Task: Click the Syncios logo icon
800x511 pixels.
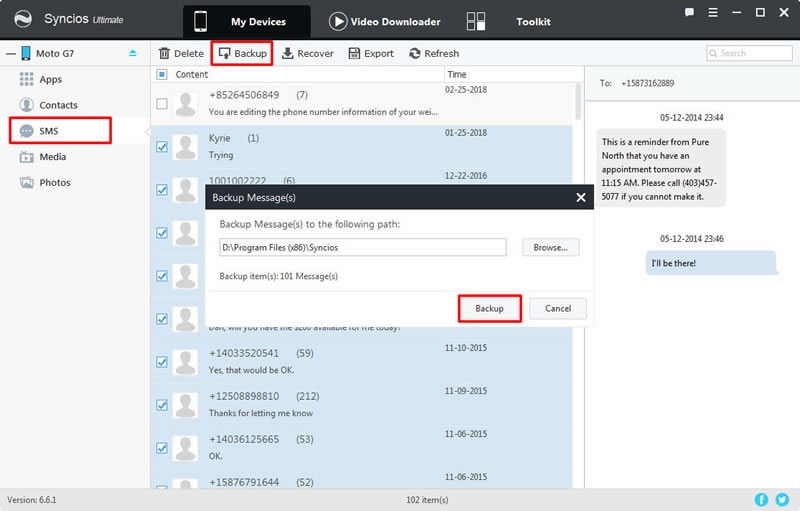Action: click(22, 19)
